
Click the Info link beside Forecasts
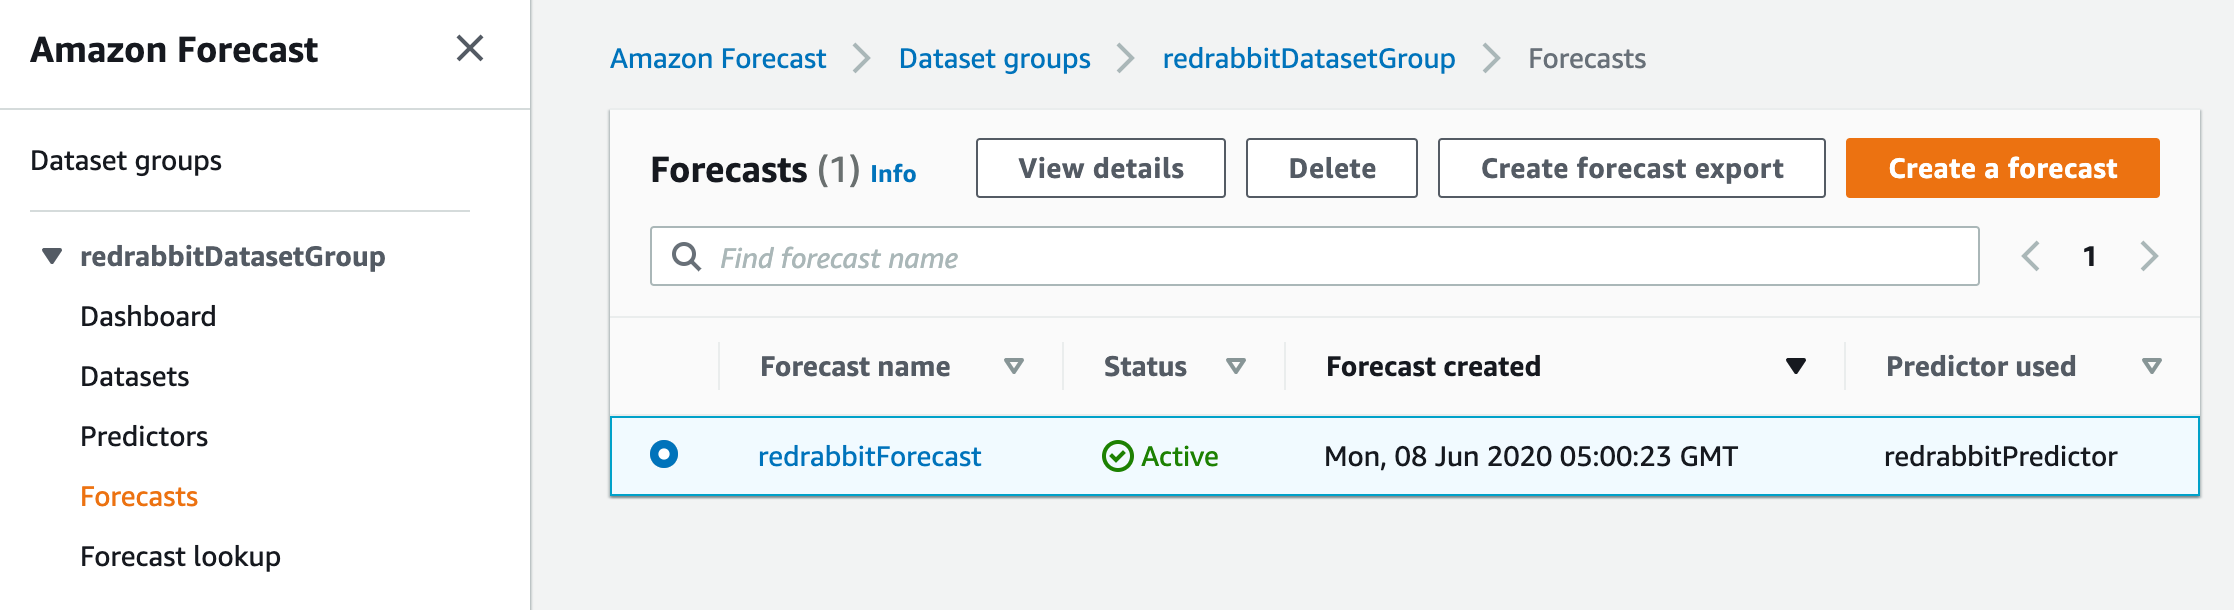tap(893, 174)
